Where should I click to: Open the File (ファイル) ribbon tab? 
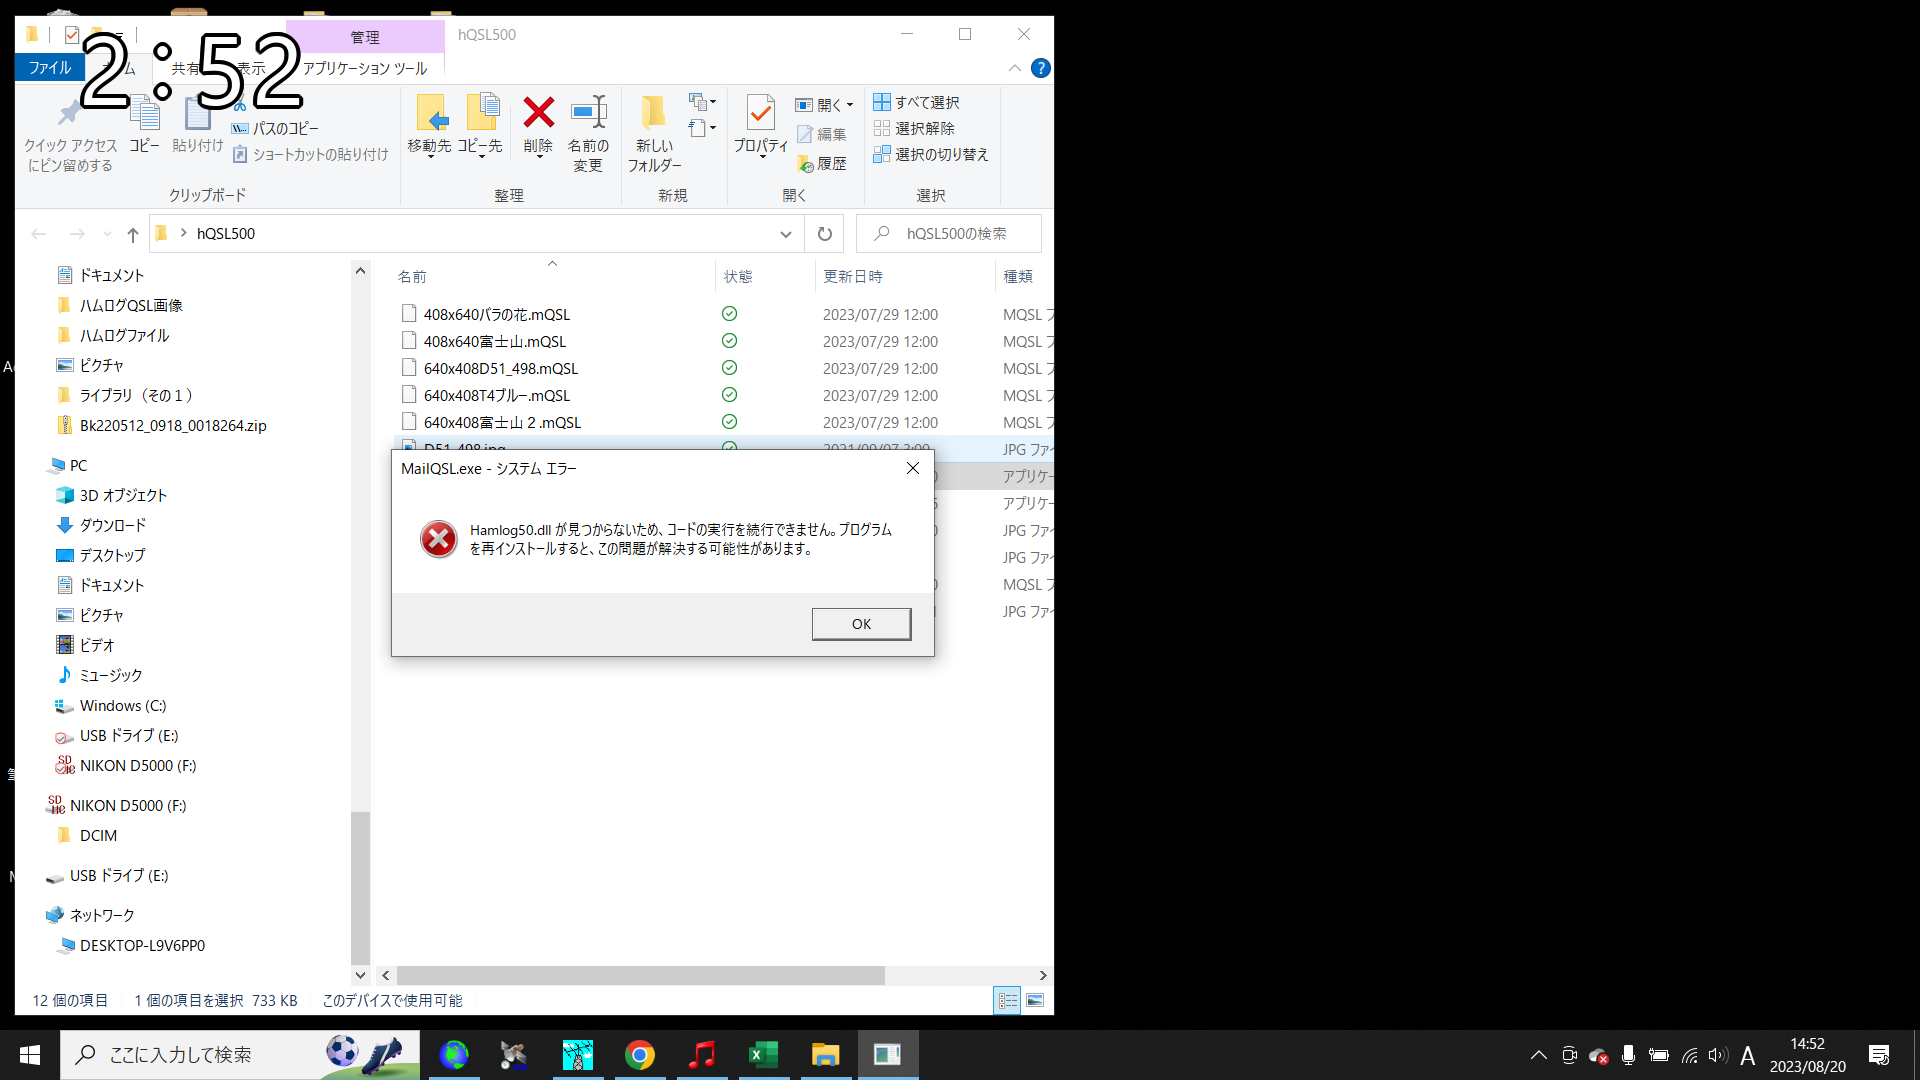click(50, 68)
